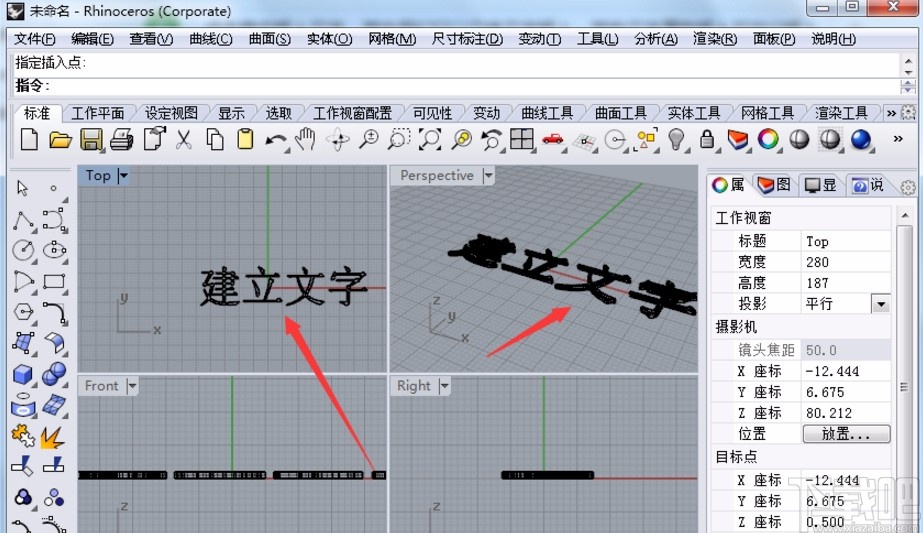Click the toolbar settings gear icon
The width and height of the screenshot is (923, 533).
(908, 112)
